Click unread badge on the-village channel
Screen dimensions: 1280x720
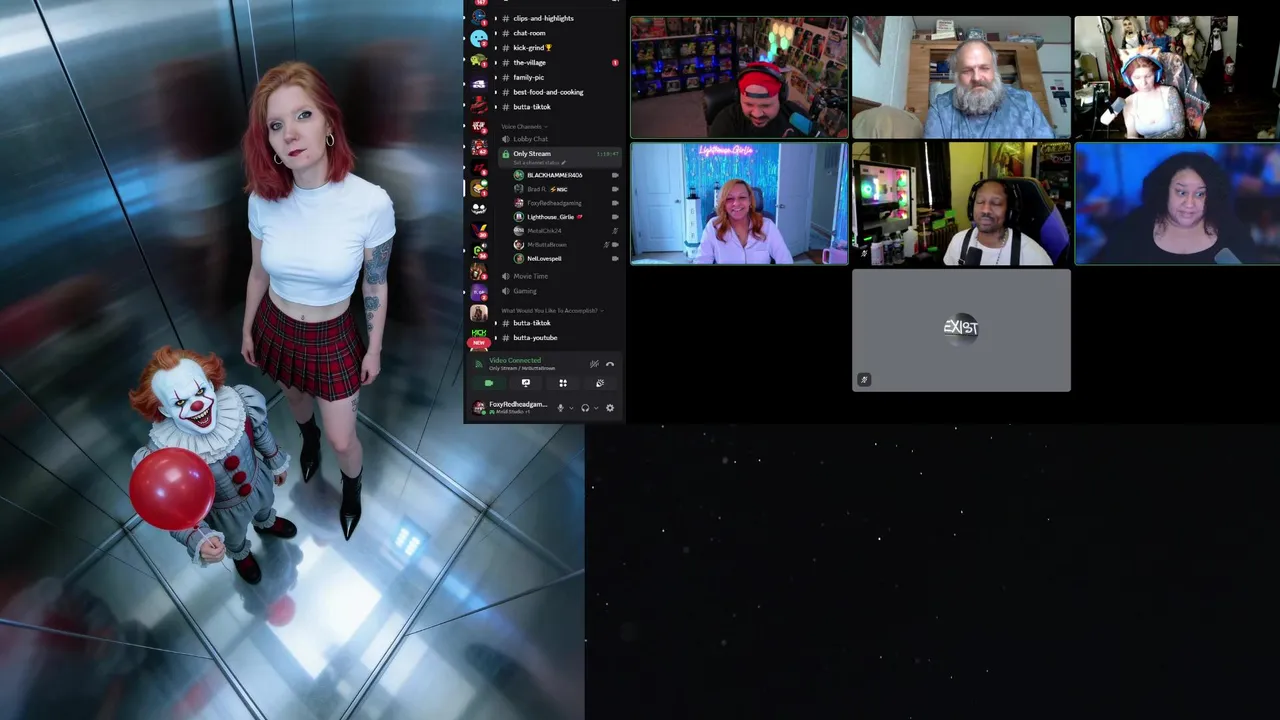coord(615,63)
